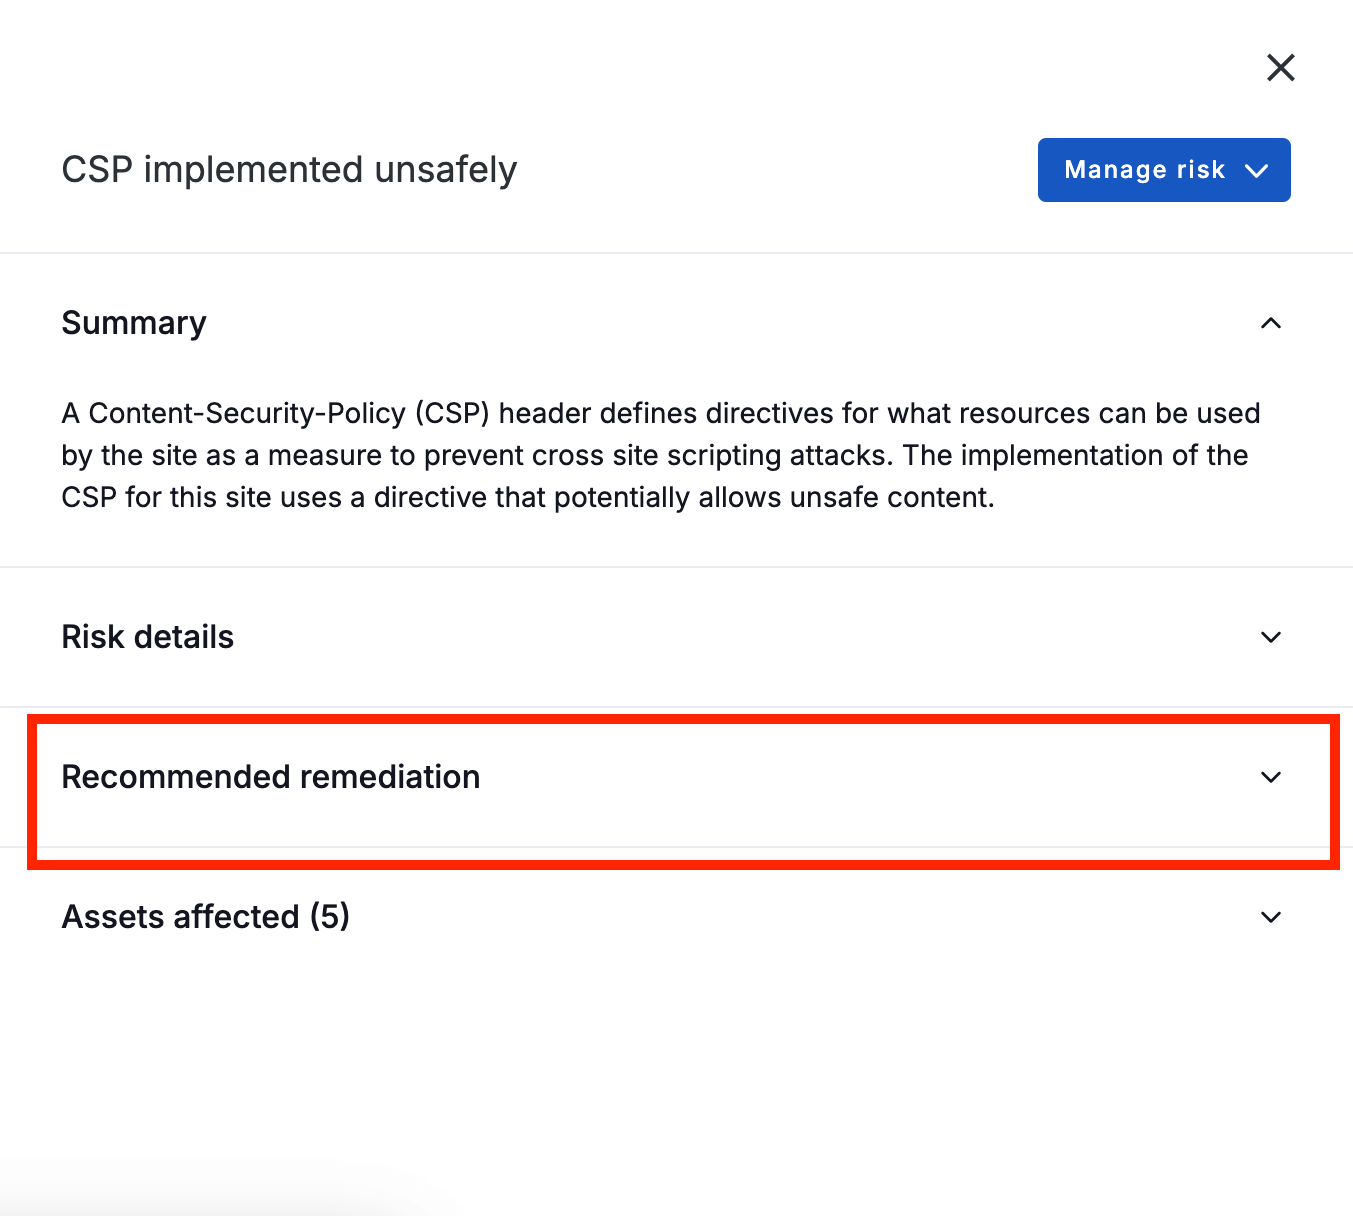
Task: Click the Summary section heading
Action: pos(134,323)
